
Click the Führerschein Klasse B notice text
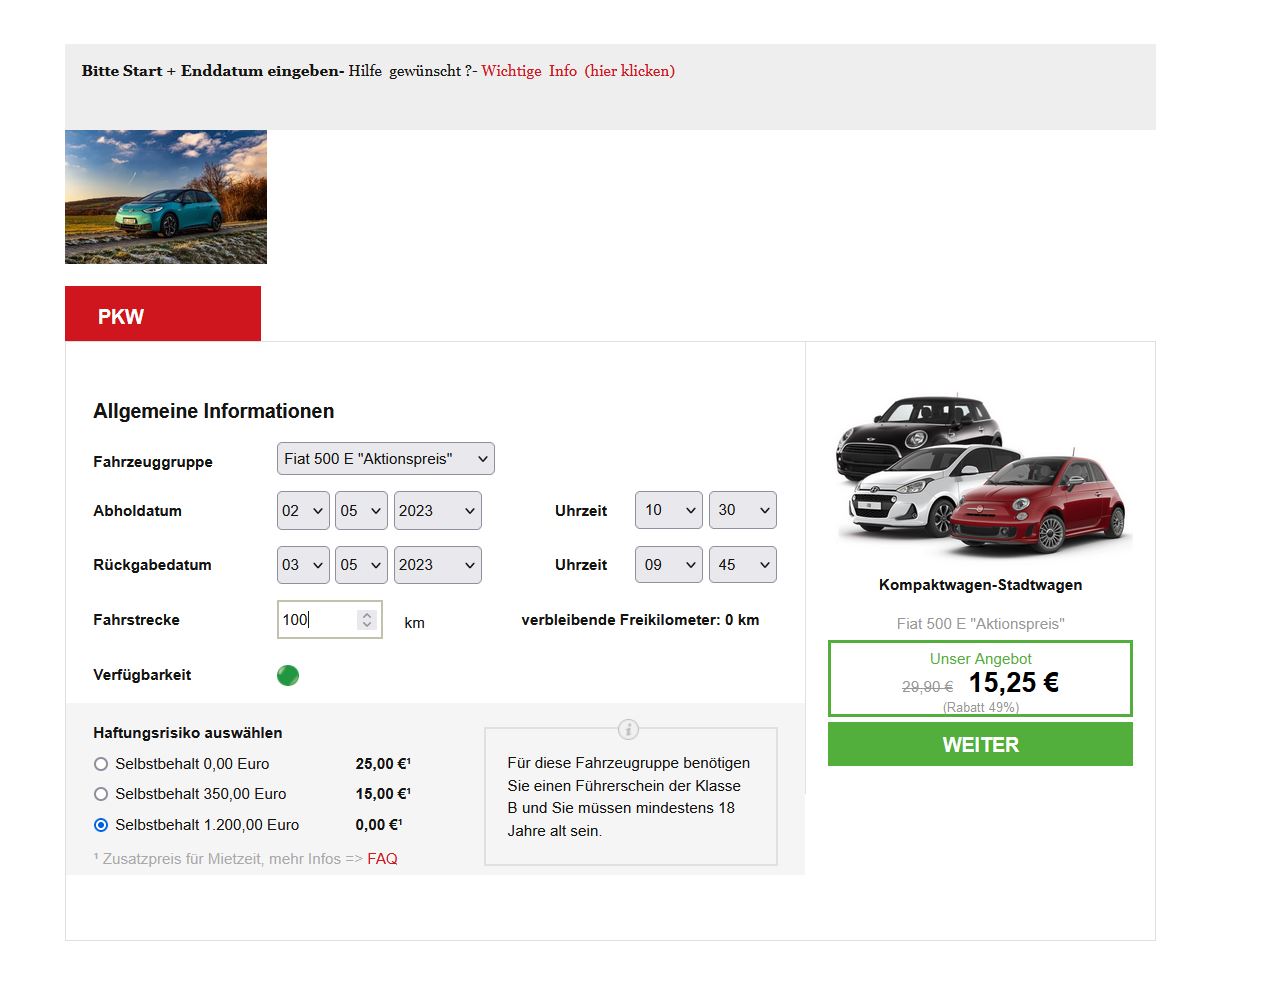pyautogui.click(x=629, y=797)
